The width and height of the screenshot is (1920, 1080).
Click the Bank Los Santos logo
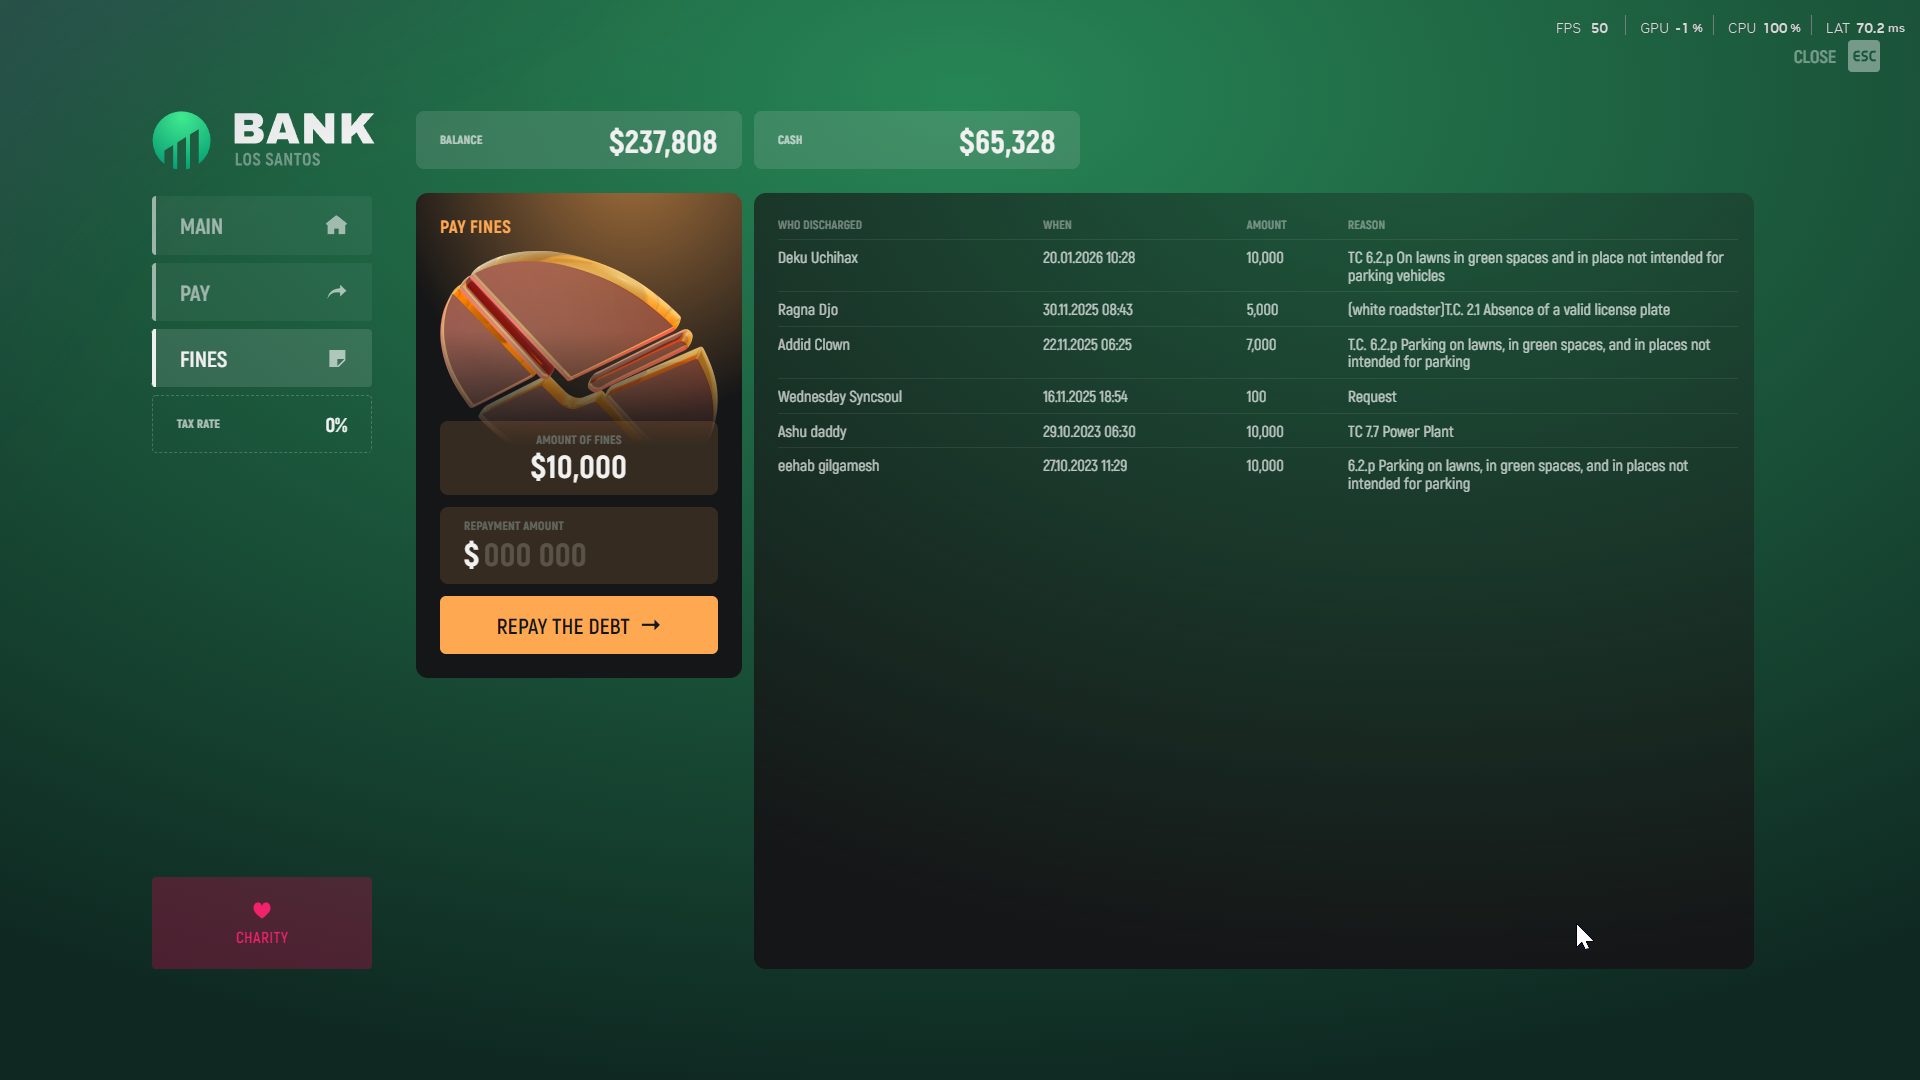click(x=181, y=140)
